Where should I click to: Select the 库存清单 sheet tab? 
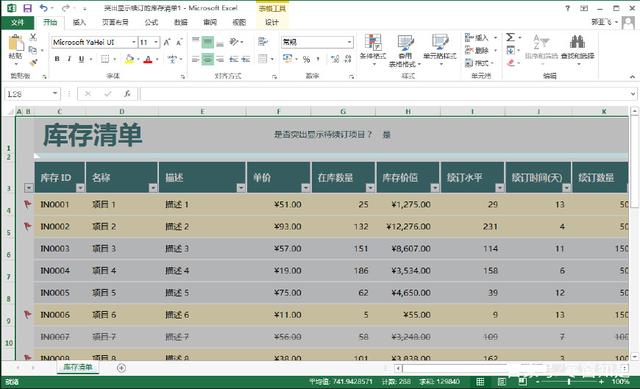click(78, 367)
